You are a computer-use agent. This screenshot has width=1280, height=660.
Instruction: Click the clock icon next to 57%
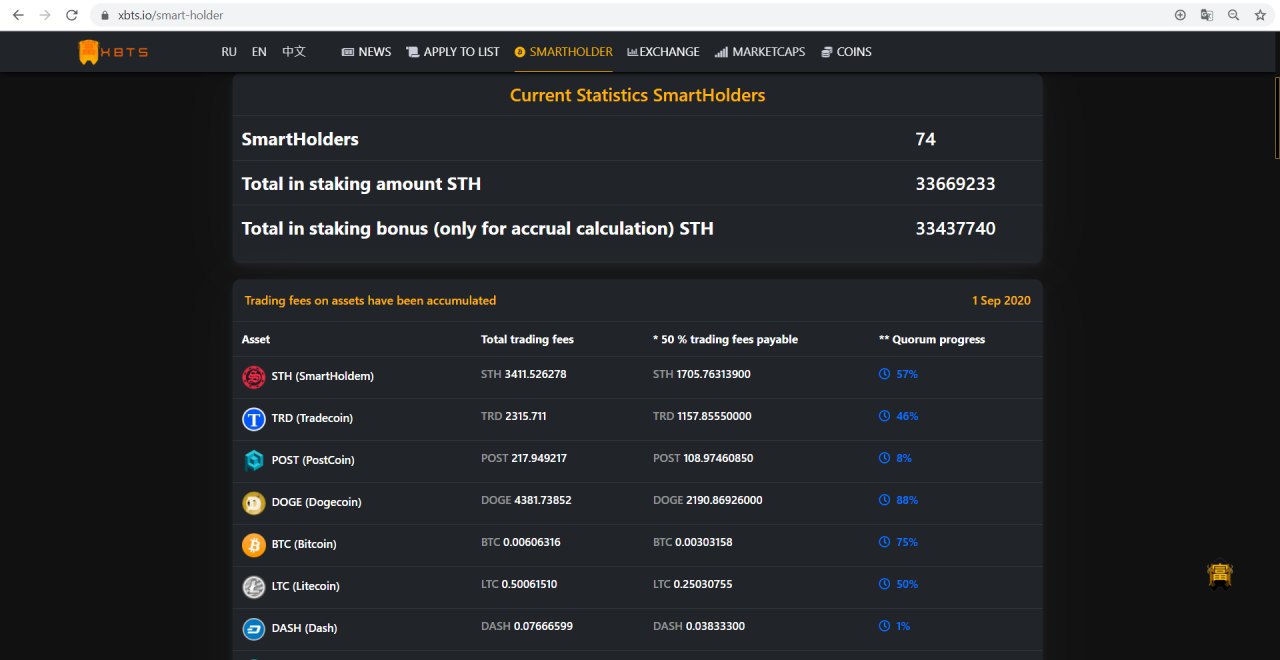(884, 374)
